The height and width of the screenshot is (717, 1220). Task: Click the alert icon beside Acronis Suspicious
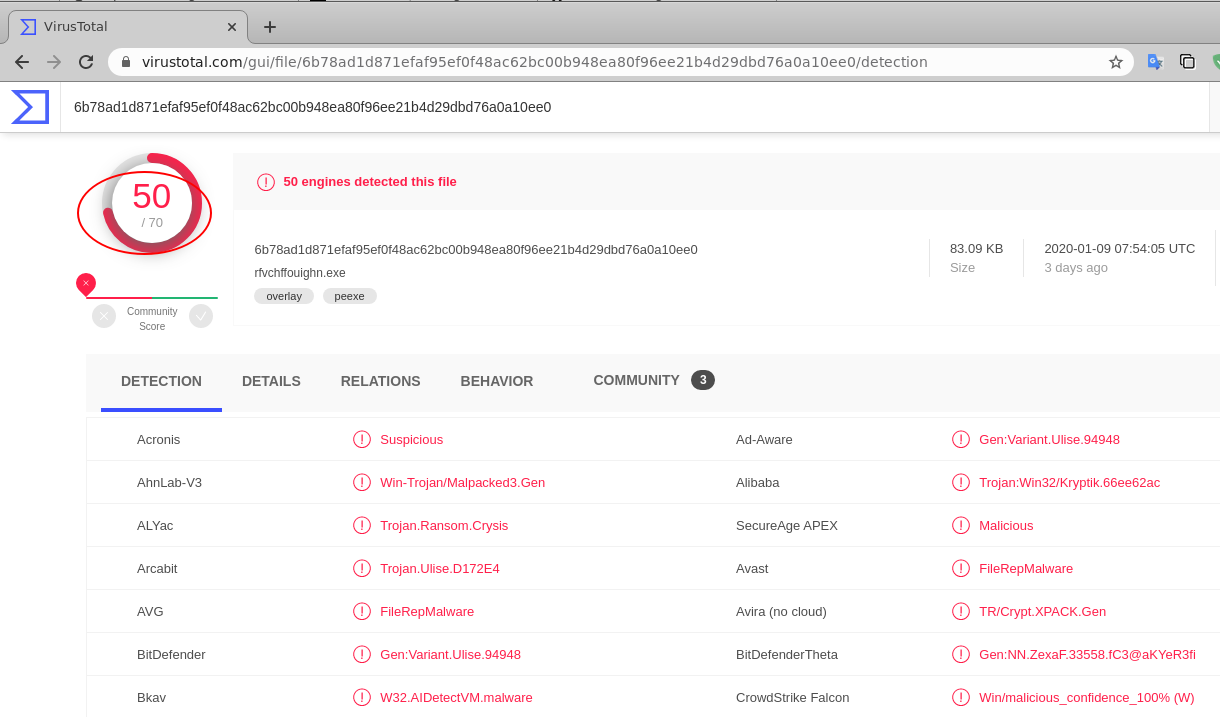362,439
